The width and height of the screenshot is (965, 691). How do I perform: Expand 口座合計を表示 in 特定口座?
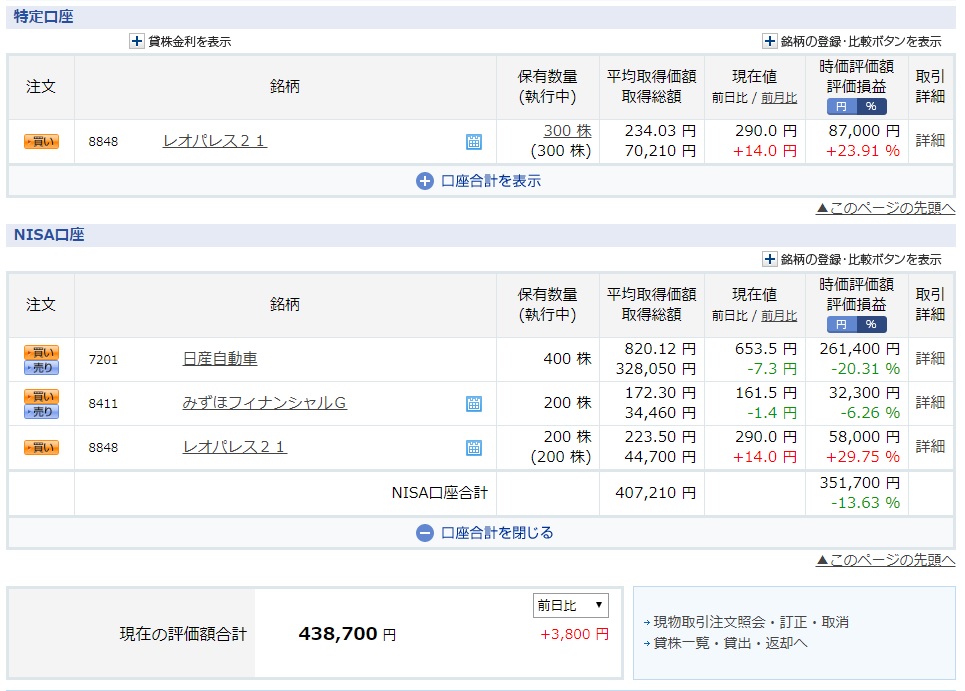479,181
